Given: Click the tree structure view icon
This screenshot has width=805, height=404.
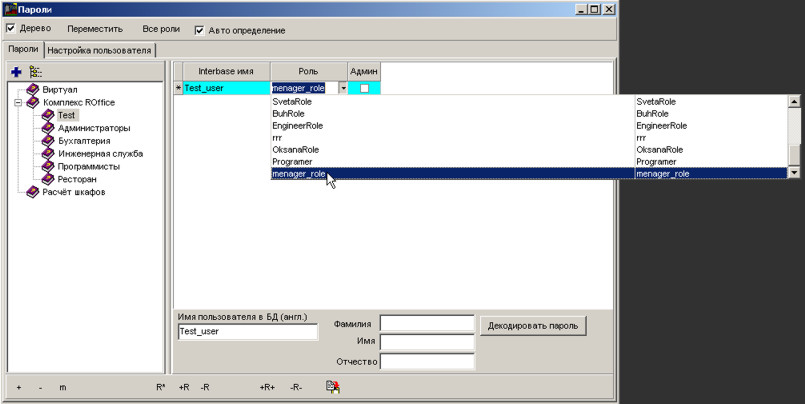Looking at the screenshot, I should 36,72.
